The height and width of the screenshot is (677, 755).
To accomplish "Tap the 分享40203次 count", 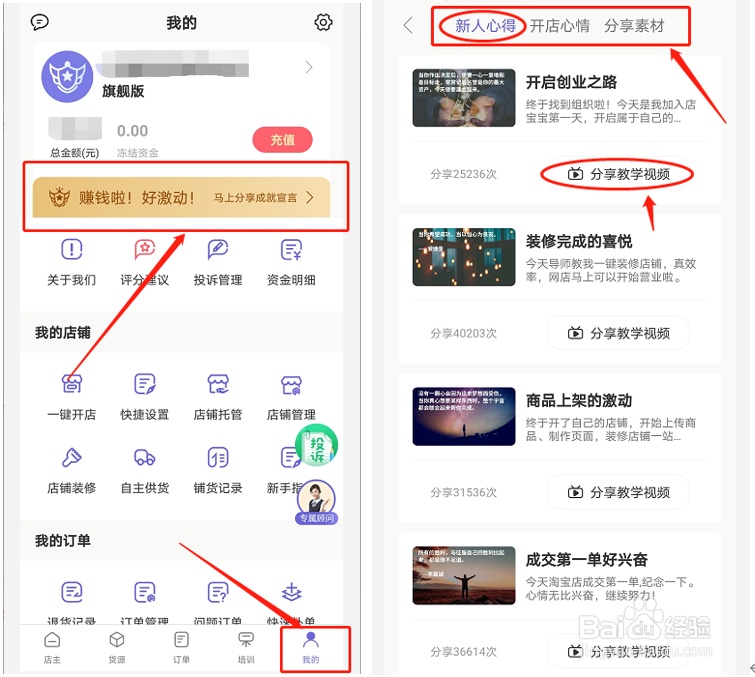I will click(x=463, y=333).
